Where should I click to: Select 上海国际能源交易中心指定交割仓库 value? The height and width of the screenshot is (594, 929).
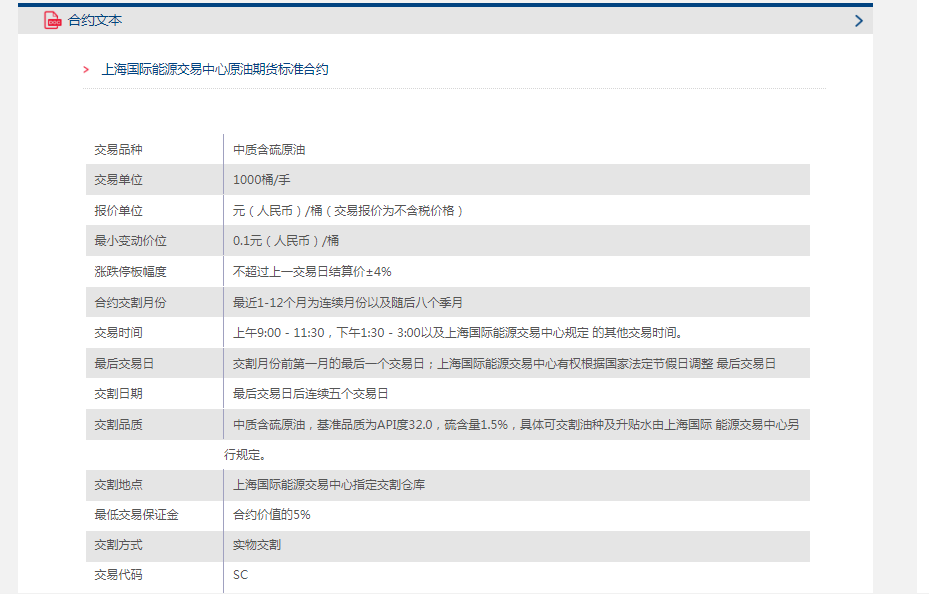(x=329, y=485)
